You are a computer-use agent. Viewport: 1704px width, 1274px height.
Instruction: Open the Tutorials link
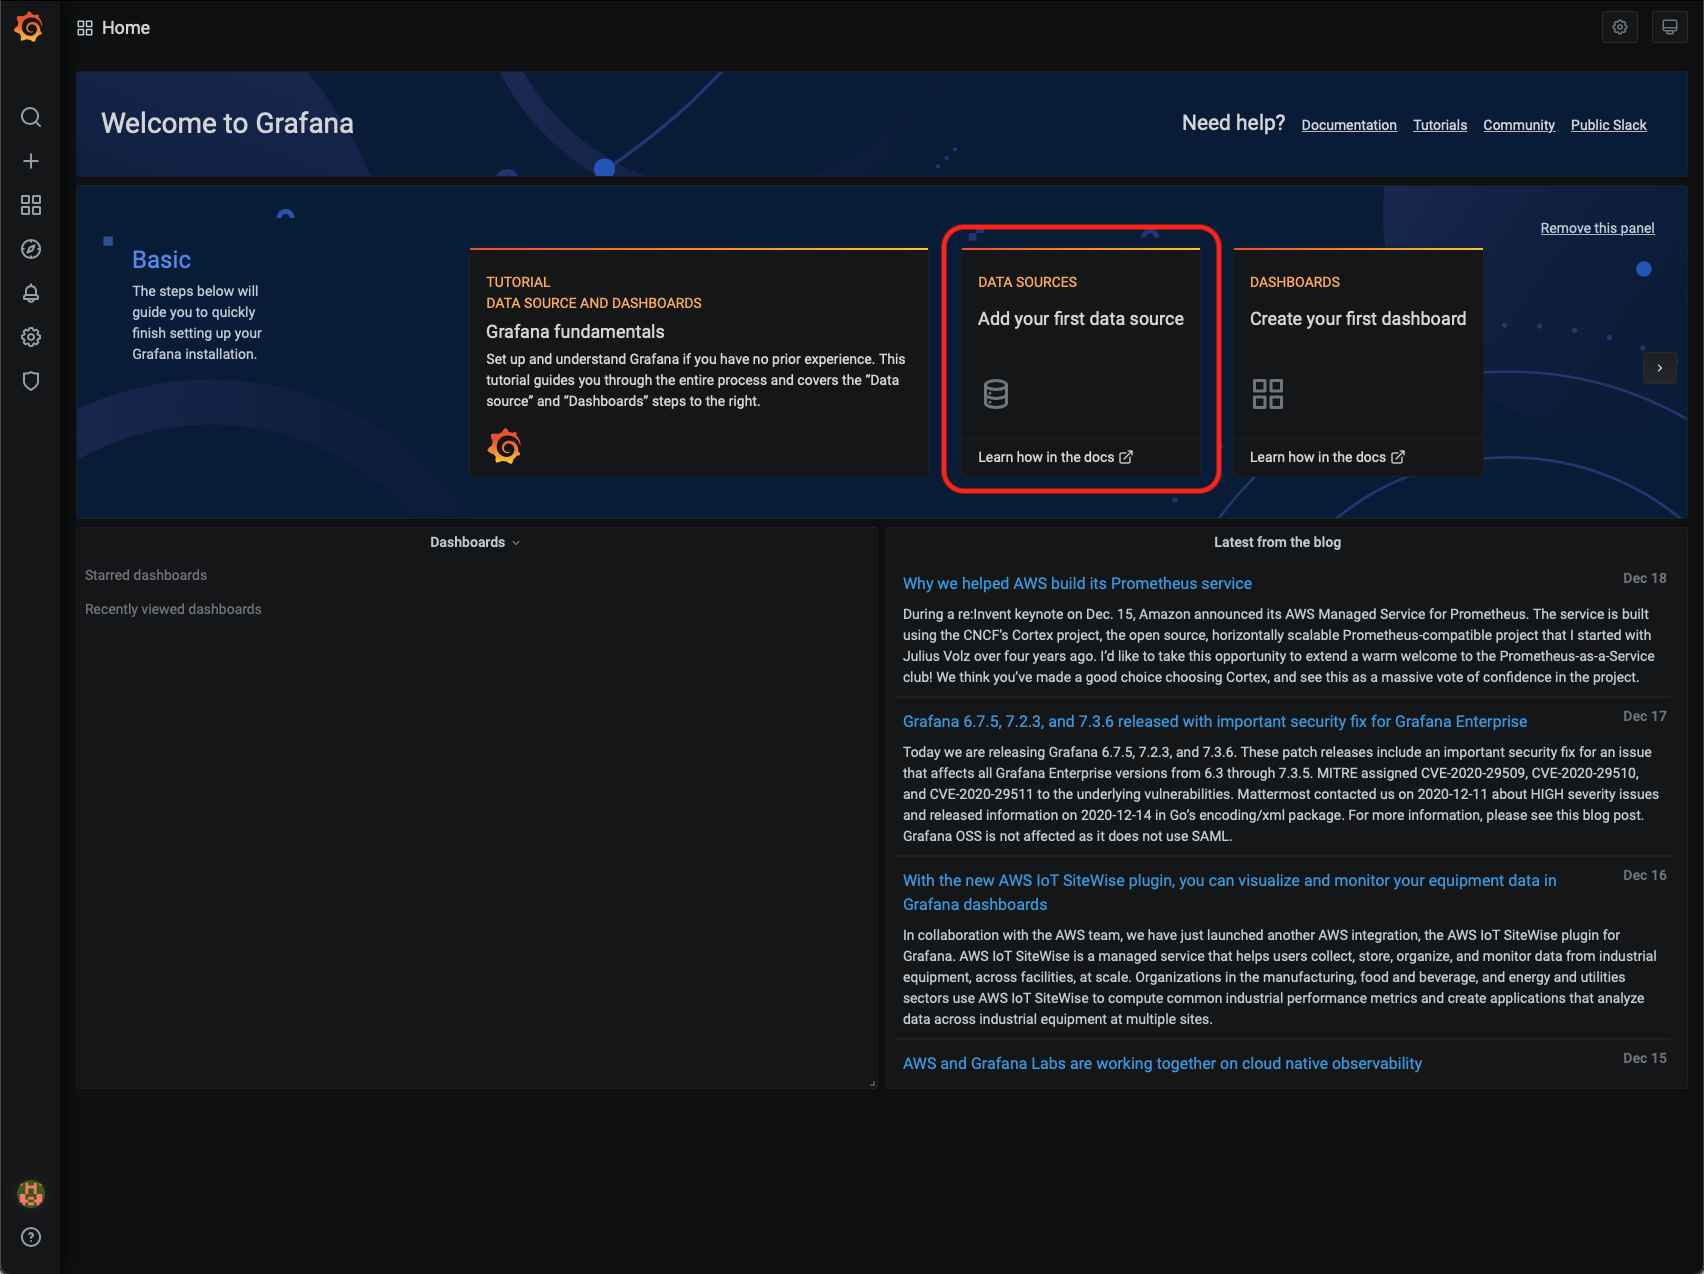1440,125
